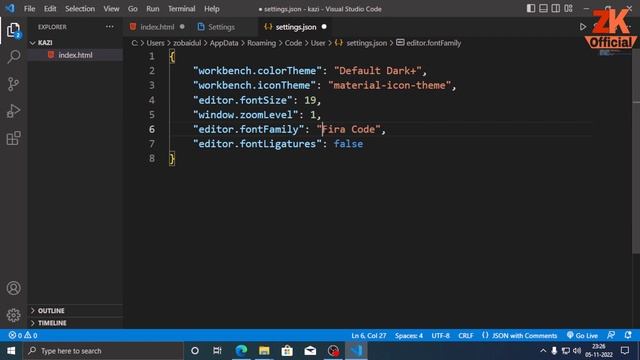640x360 pixels.
Task: Open the Edit menu
Action: [x=50, y=9]
